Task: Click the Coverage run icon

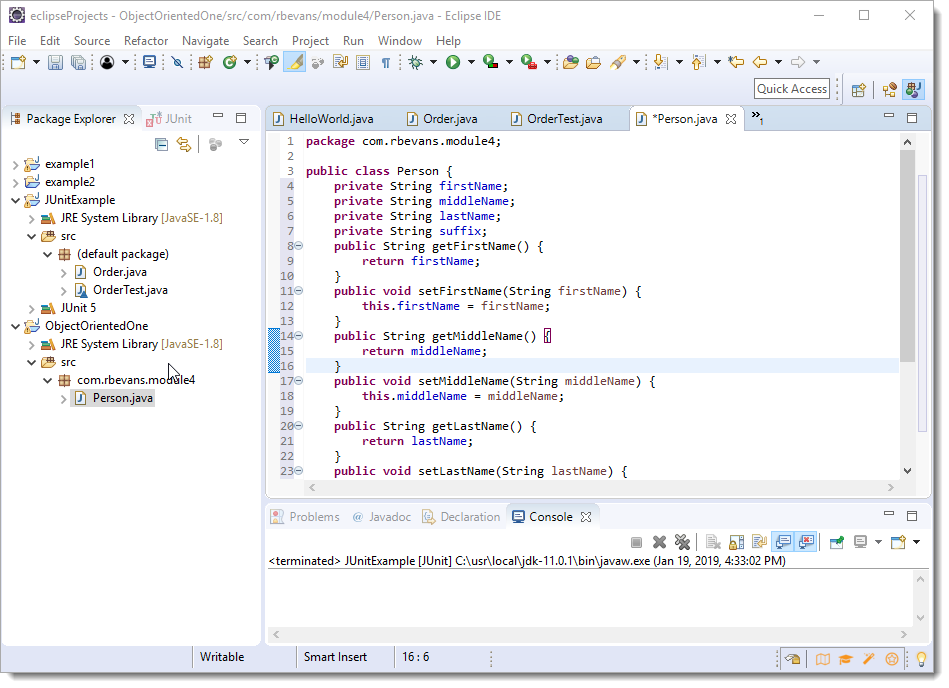Action: (x=490, y=62)
